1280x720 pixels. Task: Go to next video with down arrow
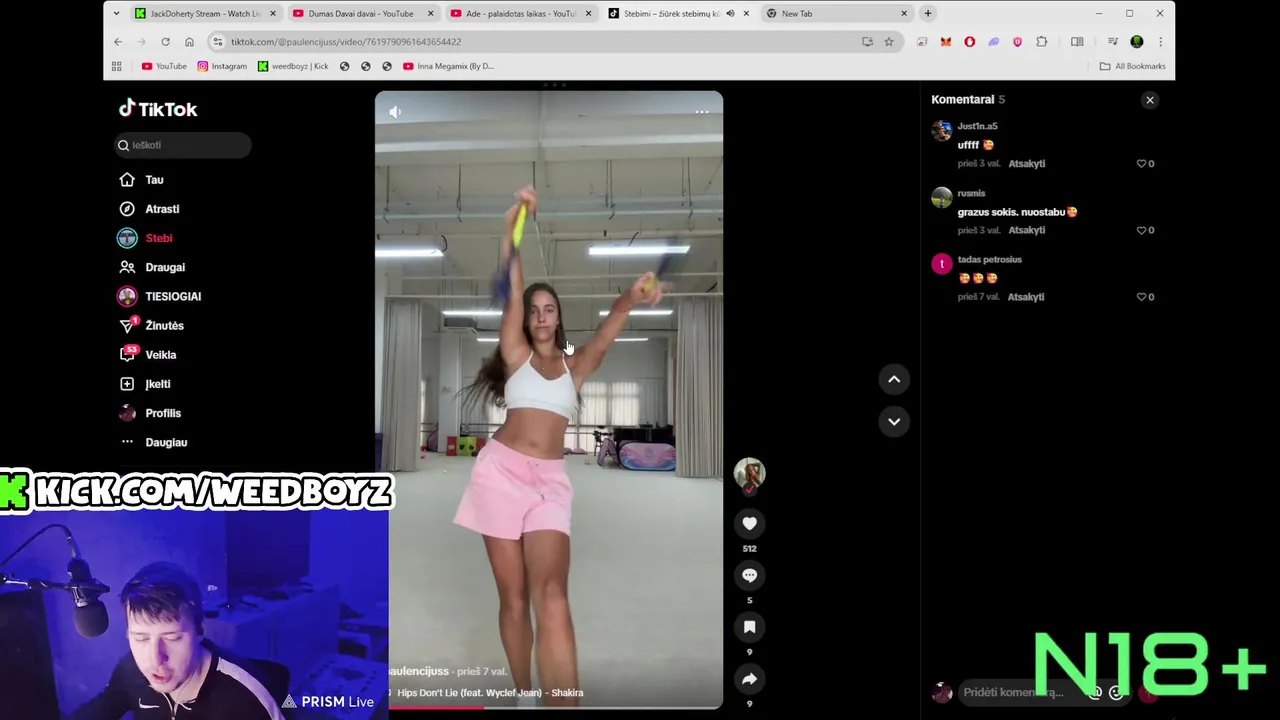[x=894, y=421]
